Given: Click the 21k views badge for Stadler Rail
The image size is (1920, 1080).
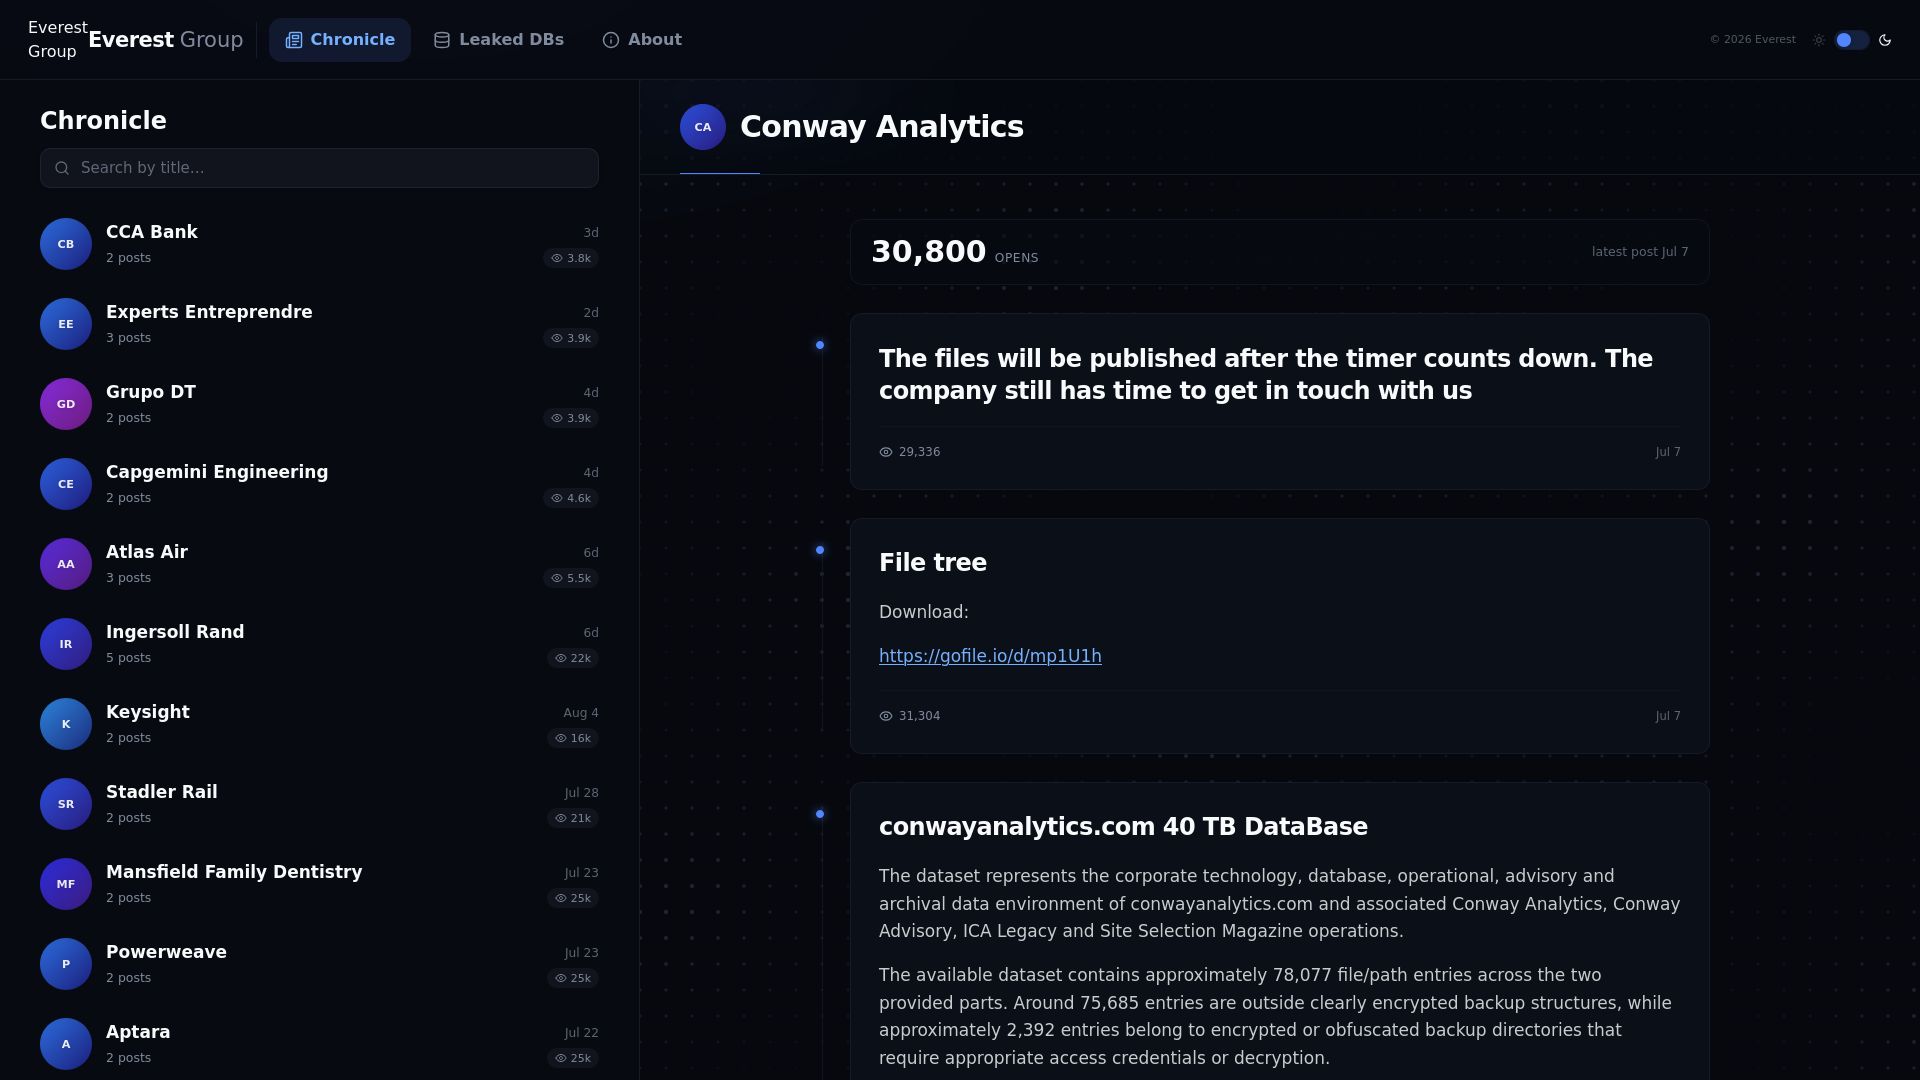Looking at the screenshot, I should click(573, 818).
